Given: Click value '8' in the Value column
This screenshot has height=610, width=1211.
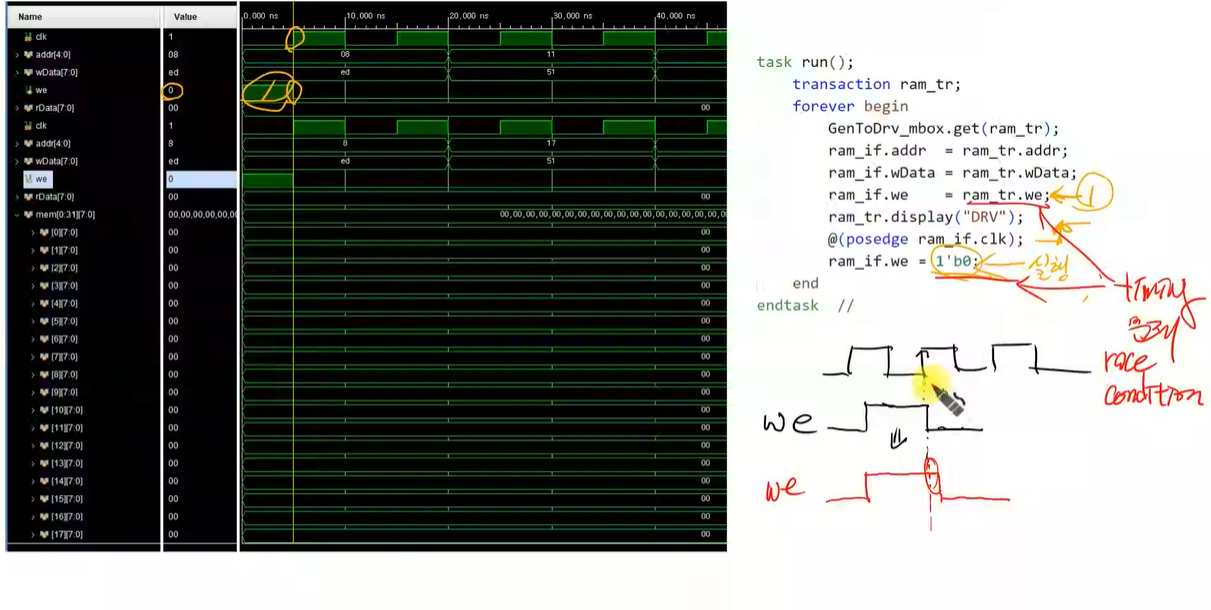Looking at the screenshot, I should tap(171, 143).
